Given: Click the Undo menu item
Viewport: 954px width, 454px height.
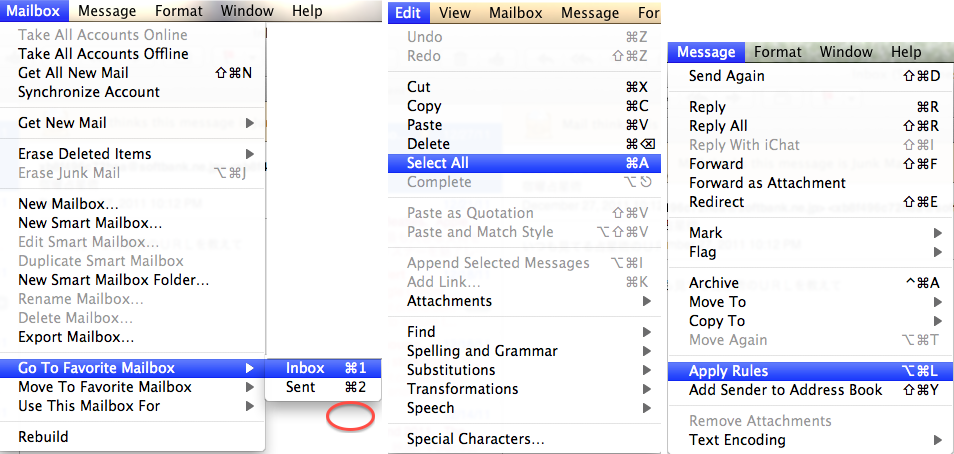Looking at the screenshot, I should coord(524,37).
